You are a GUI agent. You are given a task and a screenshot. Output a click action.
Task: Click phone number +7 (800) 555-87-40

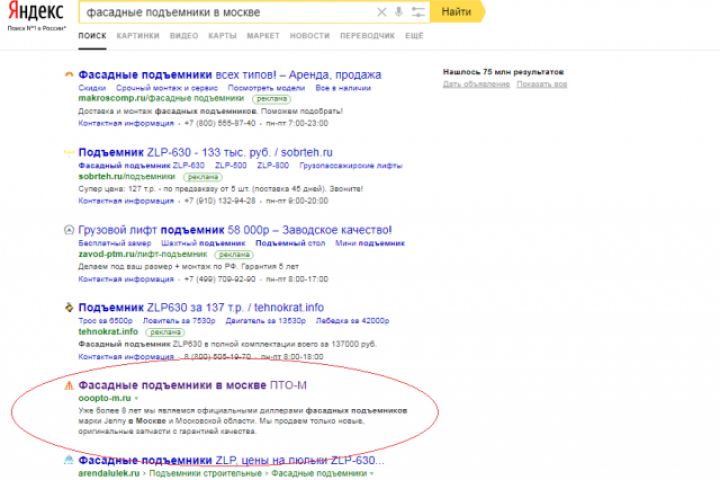pos(219,123)
